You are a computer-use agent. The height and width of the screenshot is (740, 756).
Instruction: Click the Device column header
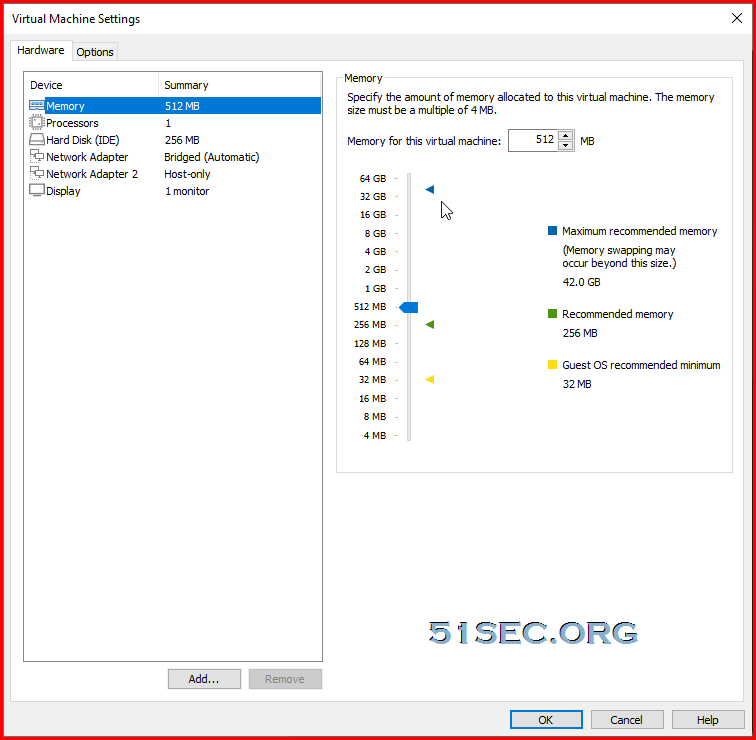pyautogui.click(x=92, y=85)
